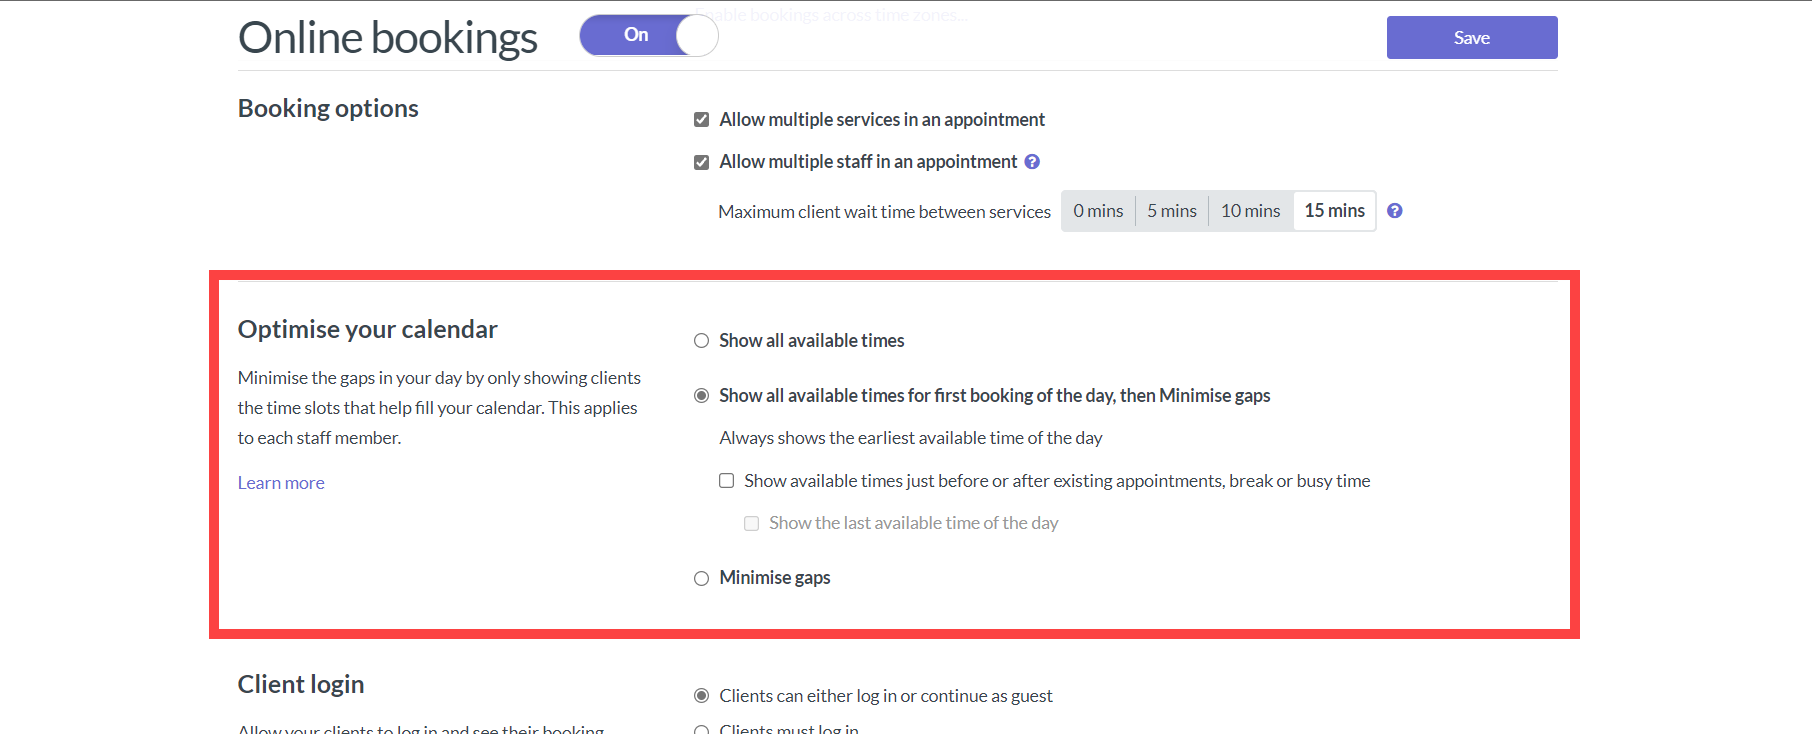Open the Learn more link
The width and height of the screenshot is (1812, 734).
coord(281,483)
